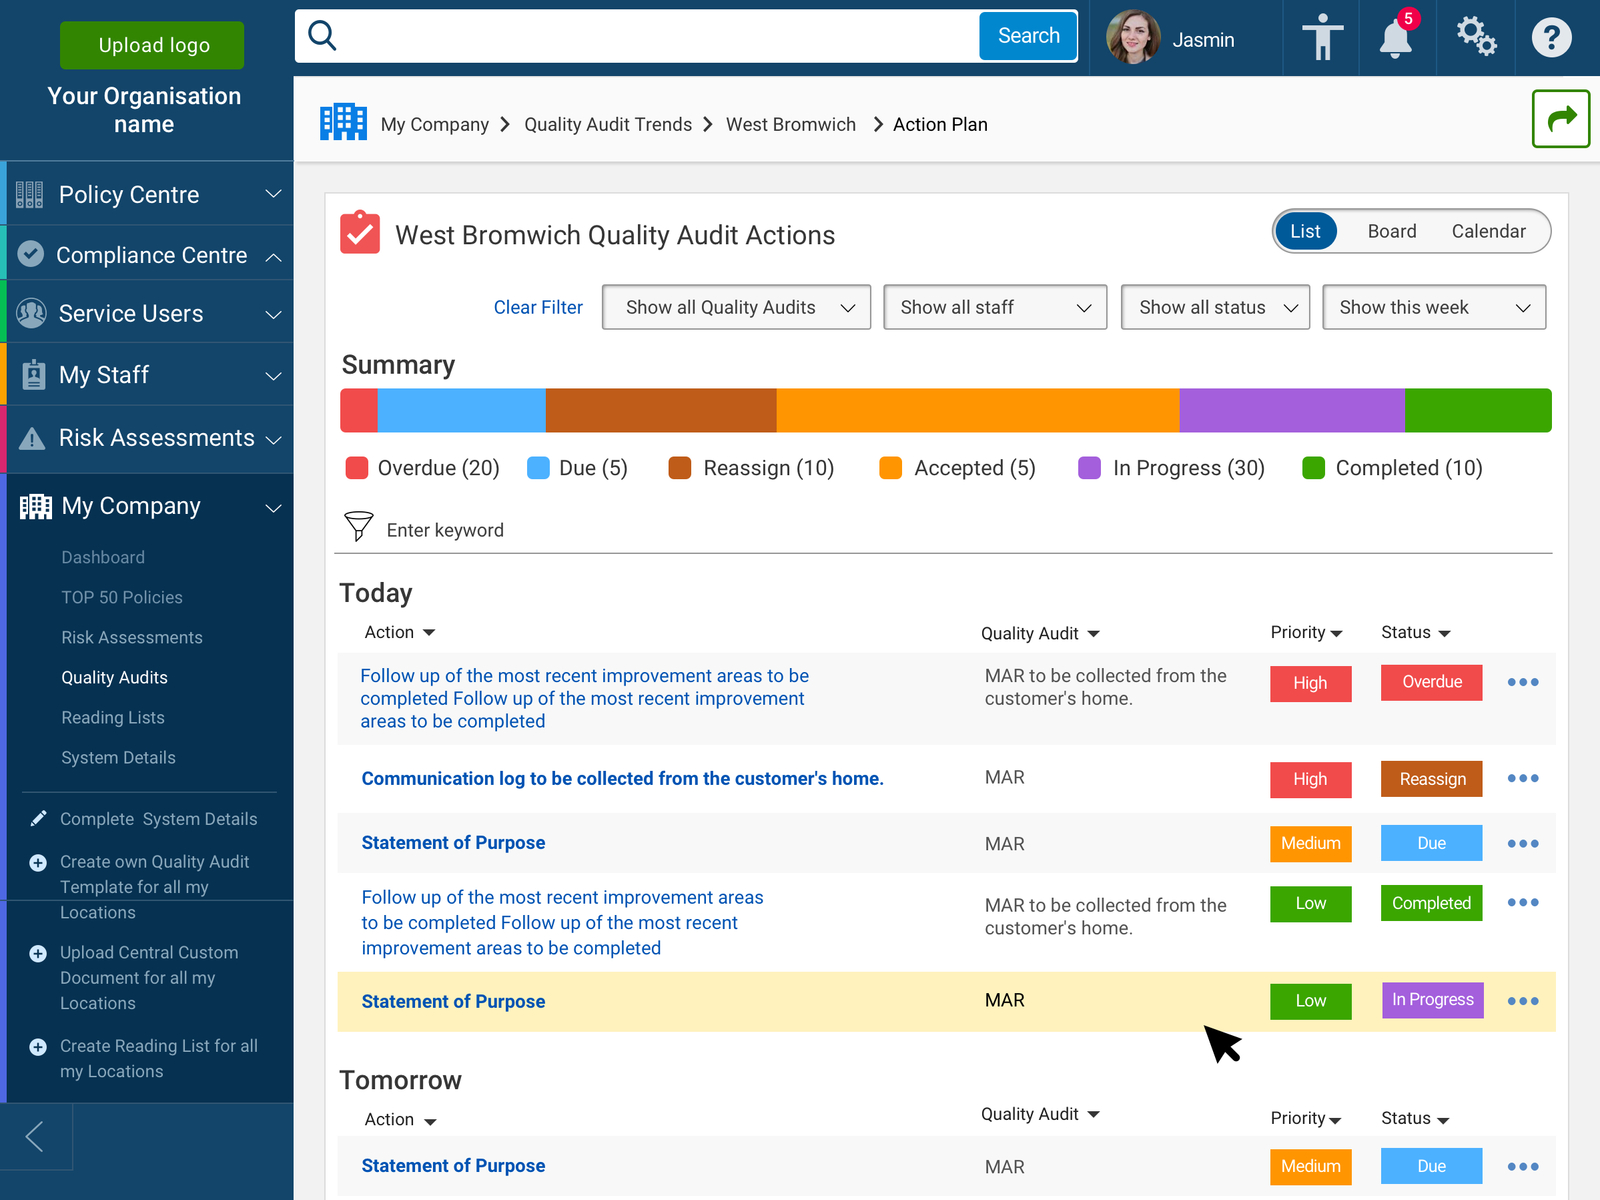This screenshot has height=1200, width=1600.
Task: Click plus icon for Upload Central Custom Document
Action: pyautogui.click(x=38, y=953)
